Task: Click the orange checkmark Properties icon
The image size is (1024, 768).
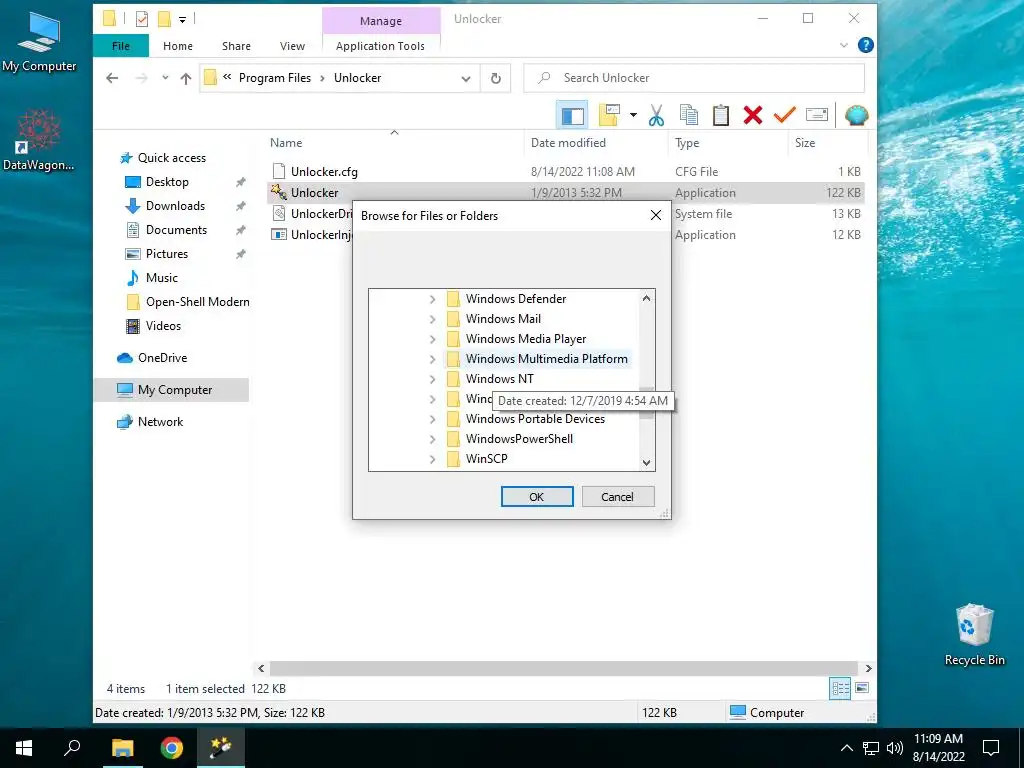Action: pyautogui.click(x=784, y=116)
